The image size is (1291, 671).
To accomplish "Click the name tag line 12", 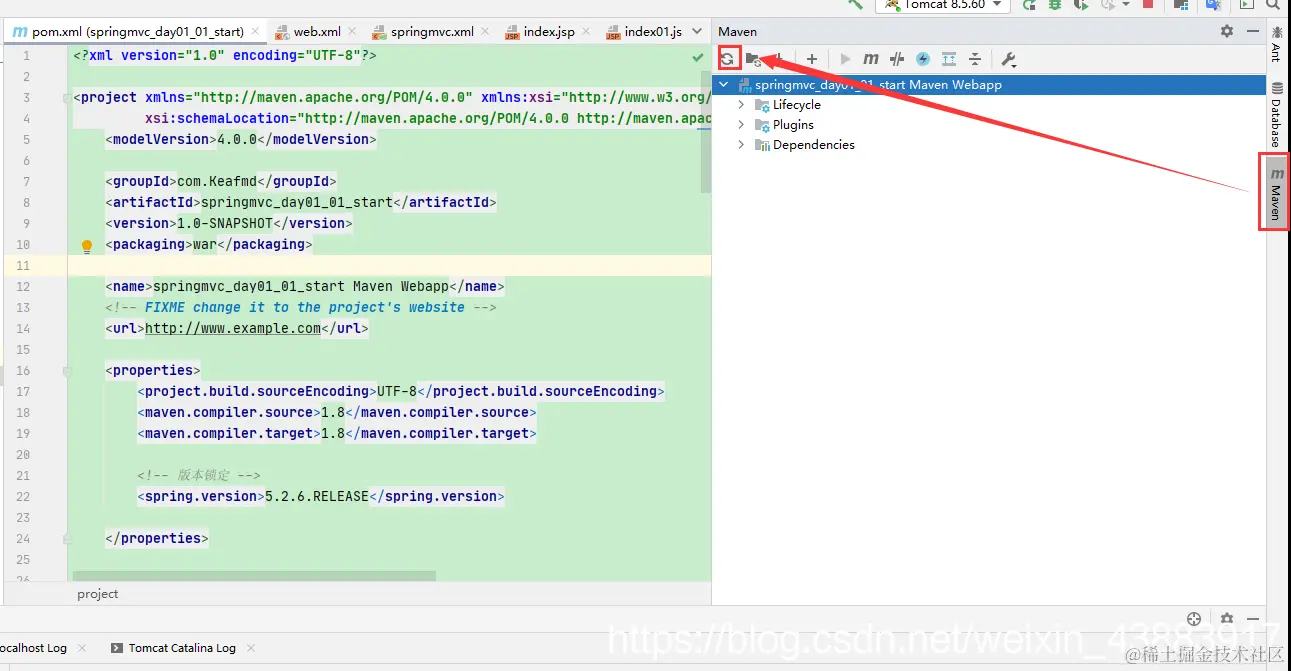I will tap(305, 287).
